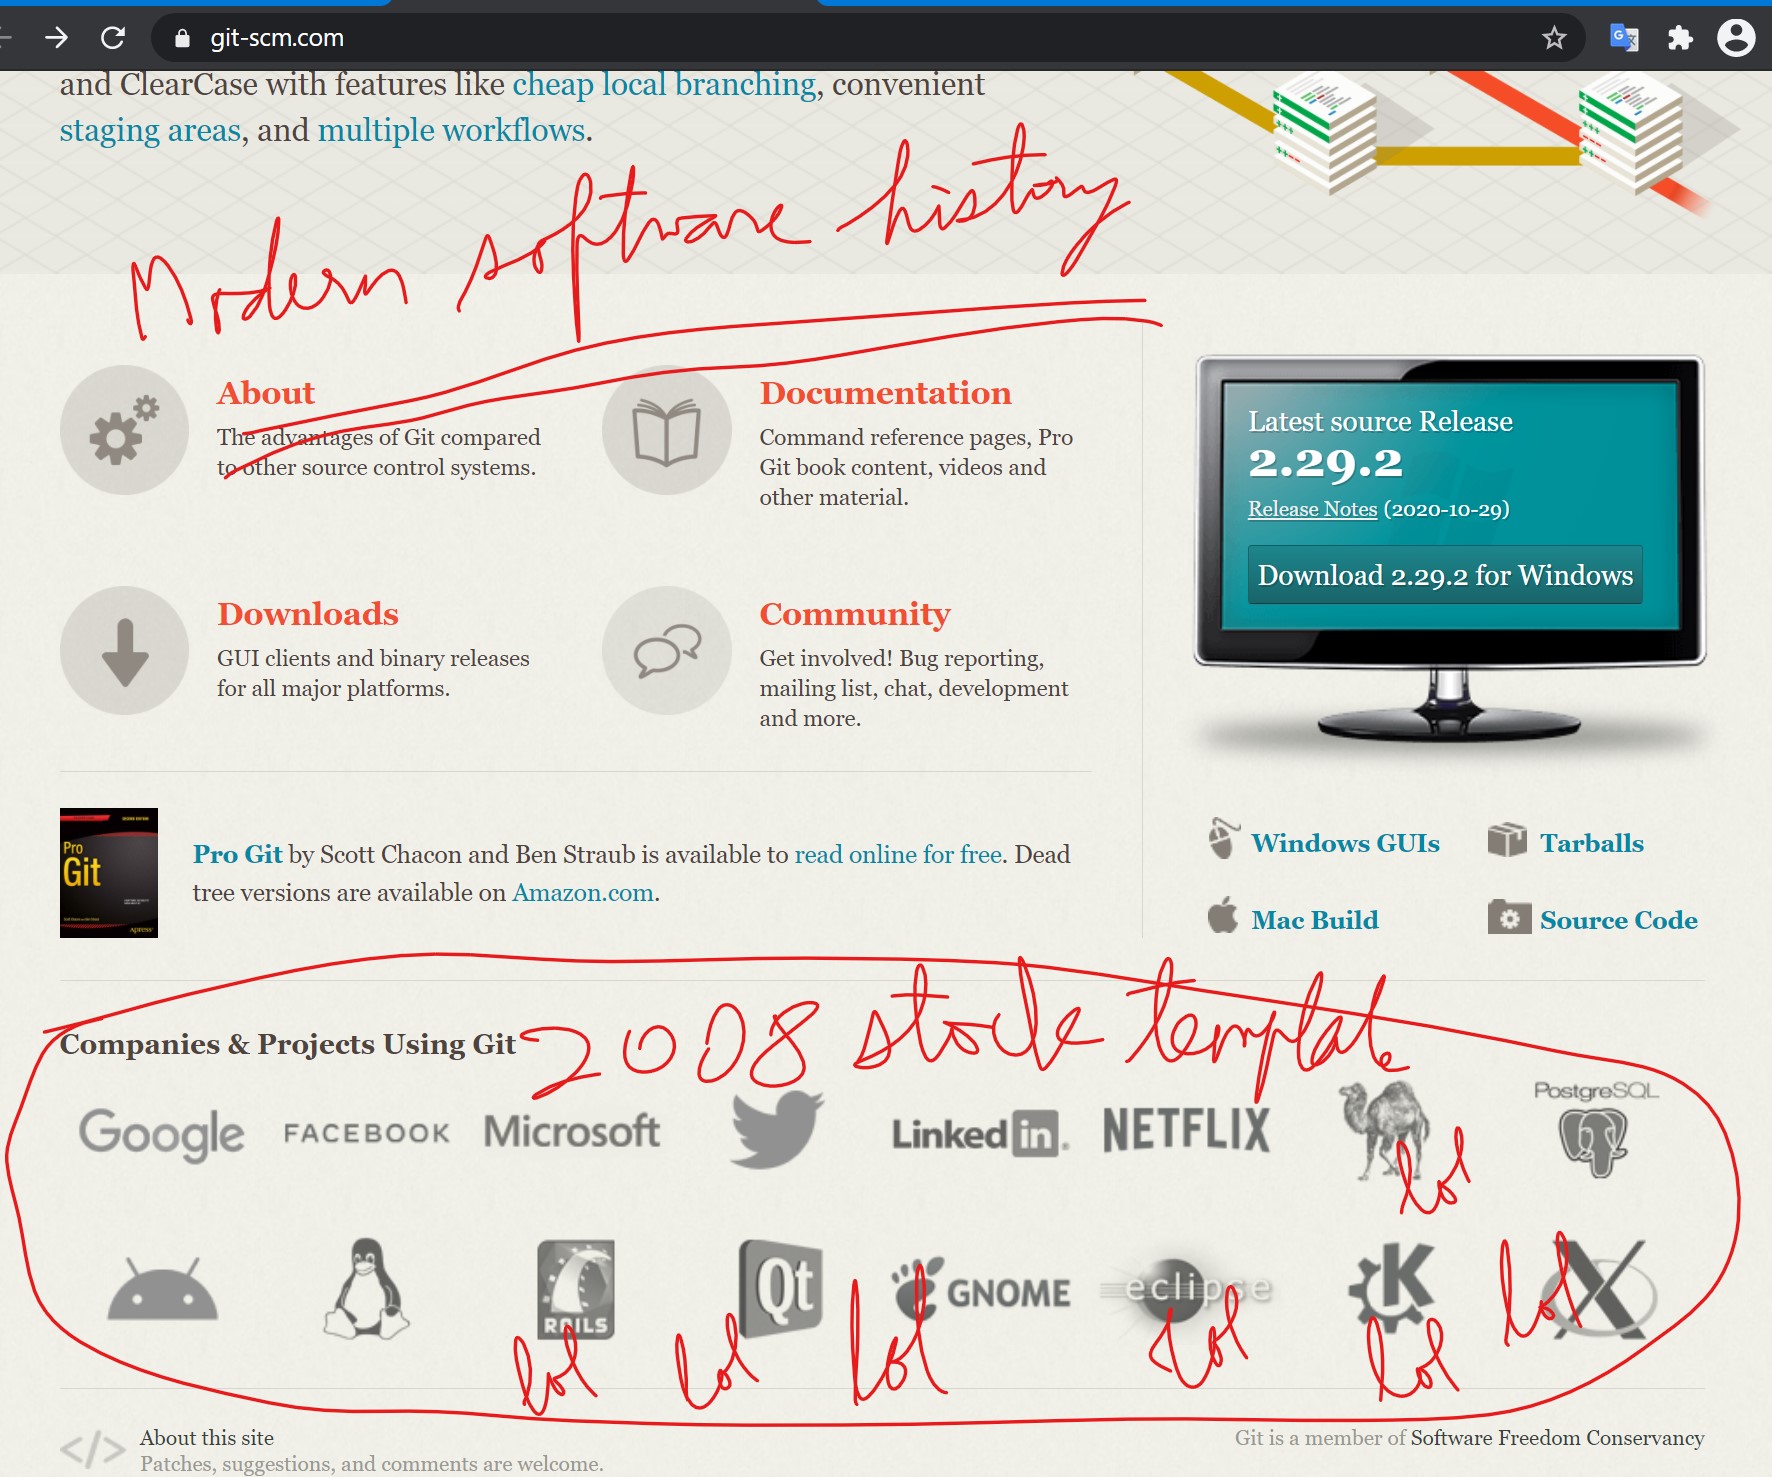
Task: Click the browser forward arrow
Action: click(x=57, y=38)
